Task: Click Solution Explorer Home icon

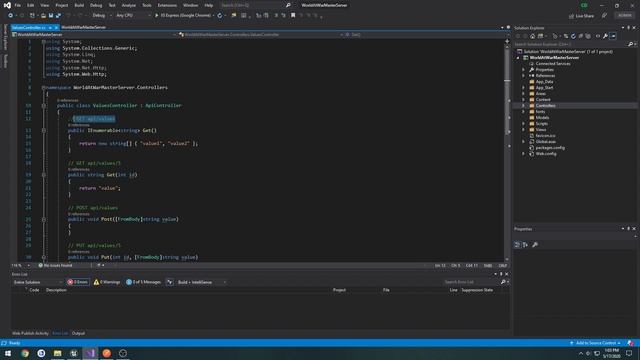Action: click(x=533, y=36)
